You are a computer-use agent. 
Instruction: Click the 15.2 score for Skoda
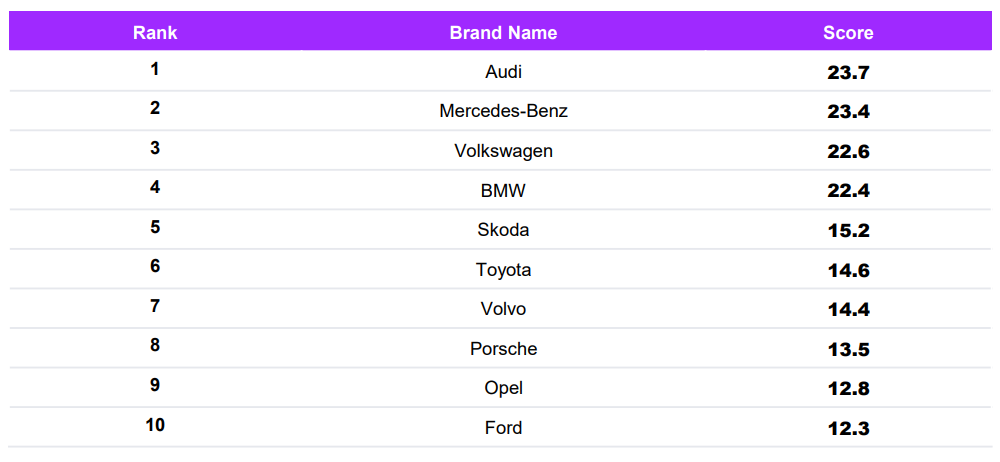[848, 231]
